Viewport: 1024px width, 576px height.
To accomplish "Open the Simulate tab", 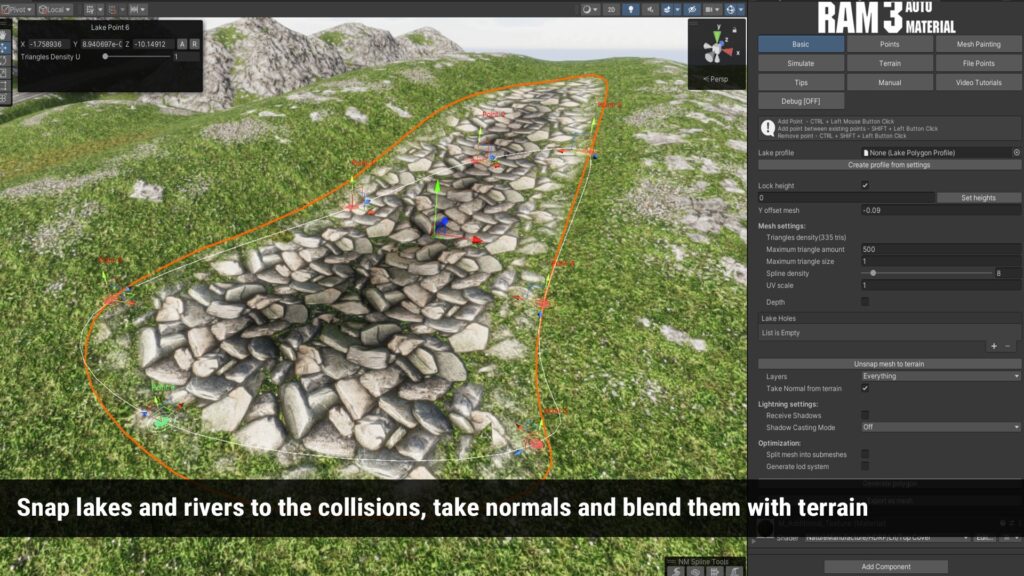I will tap(800, 63).
